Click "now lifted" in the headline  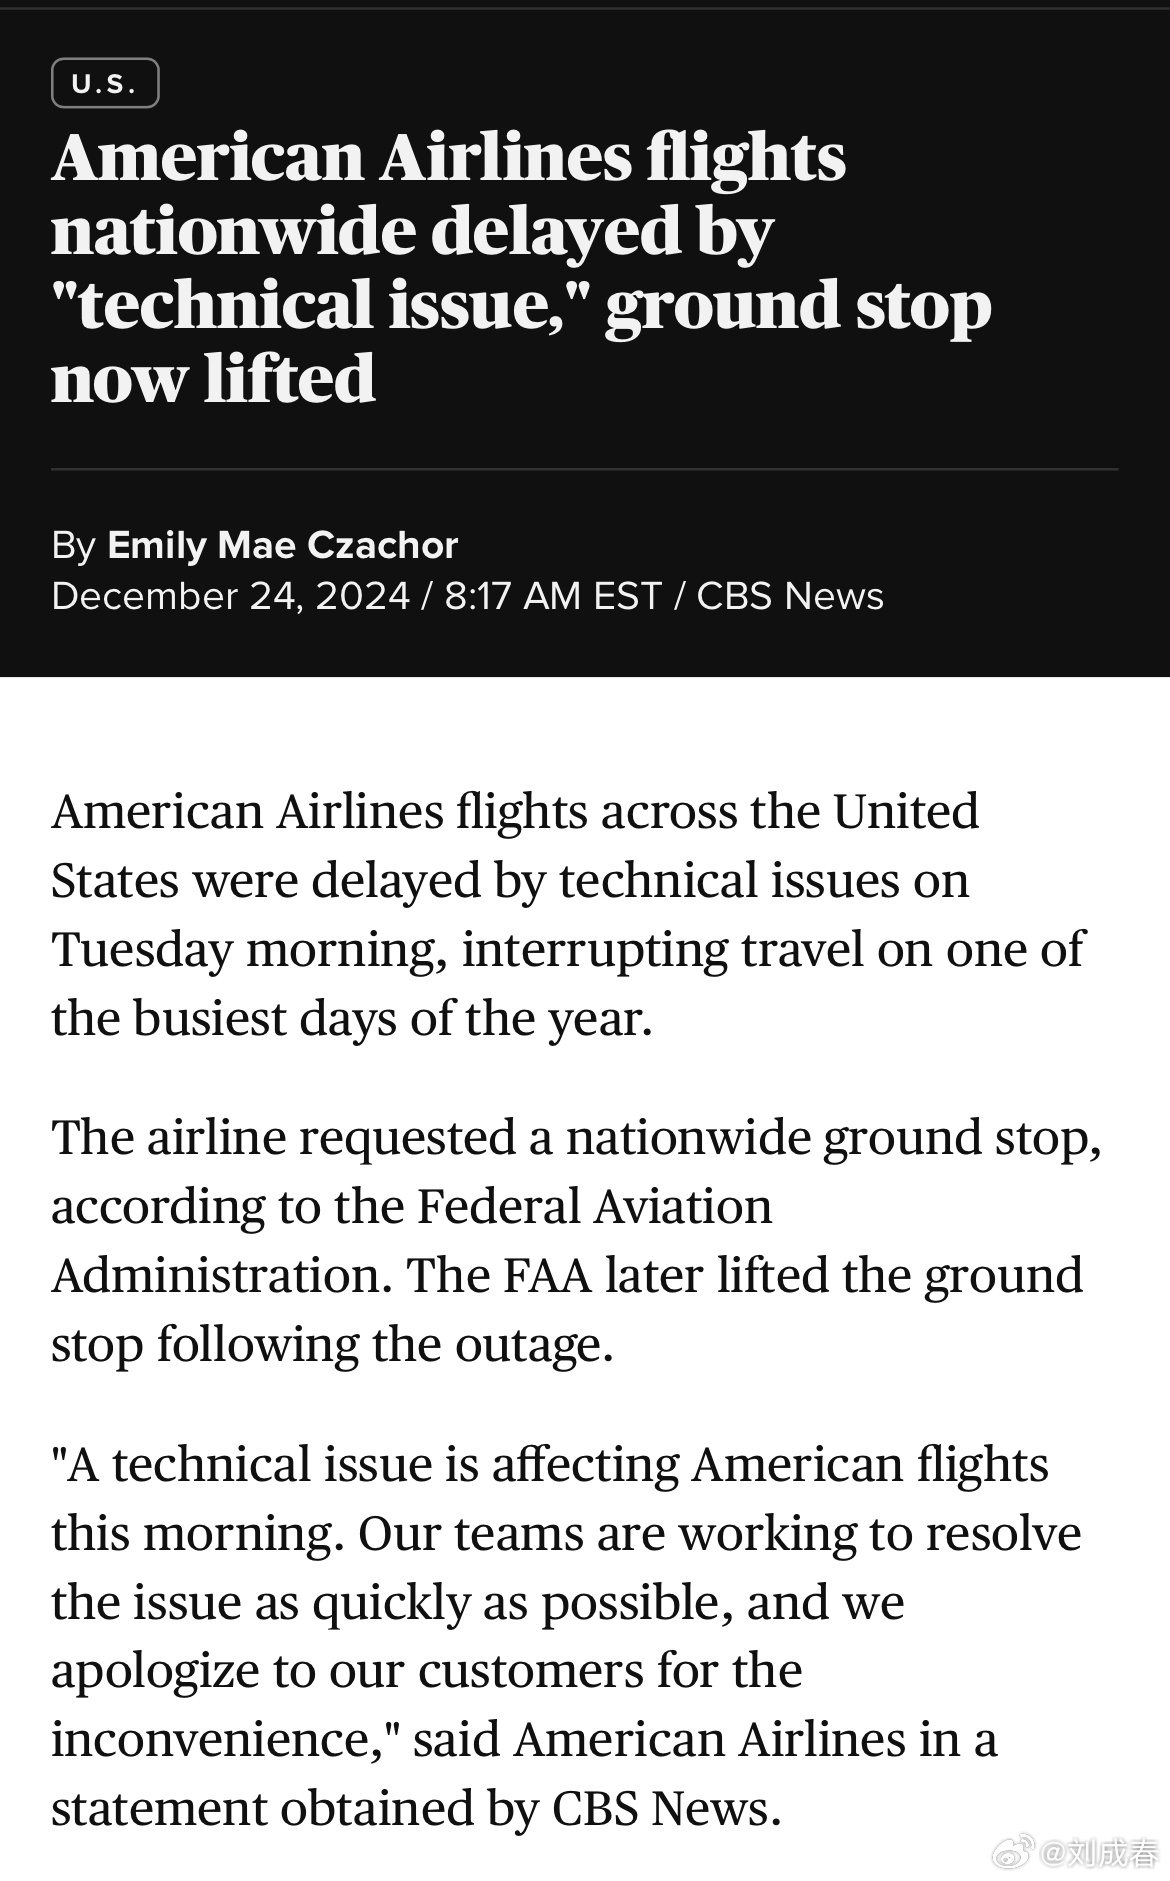coord(213,378)
